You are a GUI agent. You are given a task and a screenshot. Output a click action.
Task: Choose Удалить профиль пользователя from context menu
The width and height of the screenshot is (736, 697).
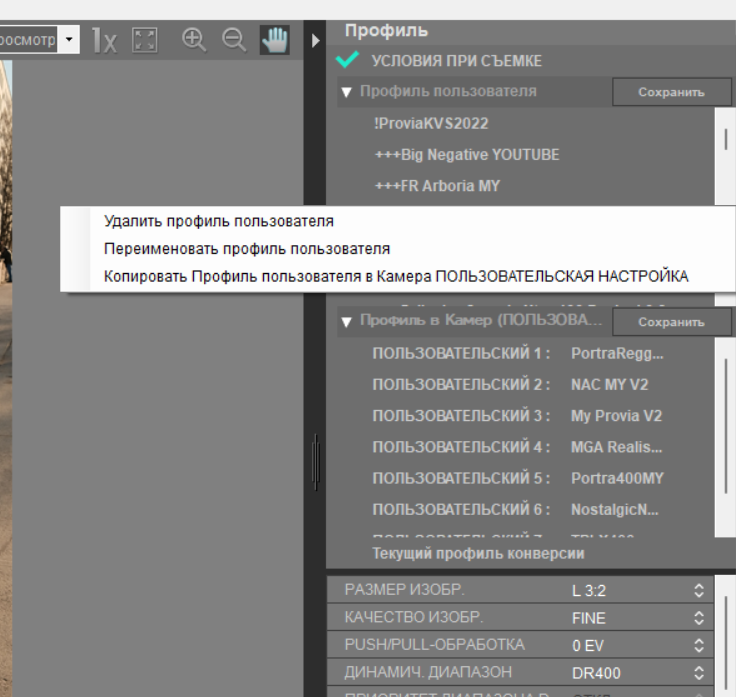(x=219, y=221)
